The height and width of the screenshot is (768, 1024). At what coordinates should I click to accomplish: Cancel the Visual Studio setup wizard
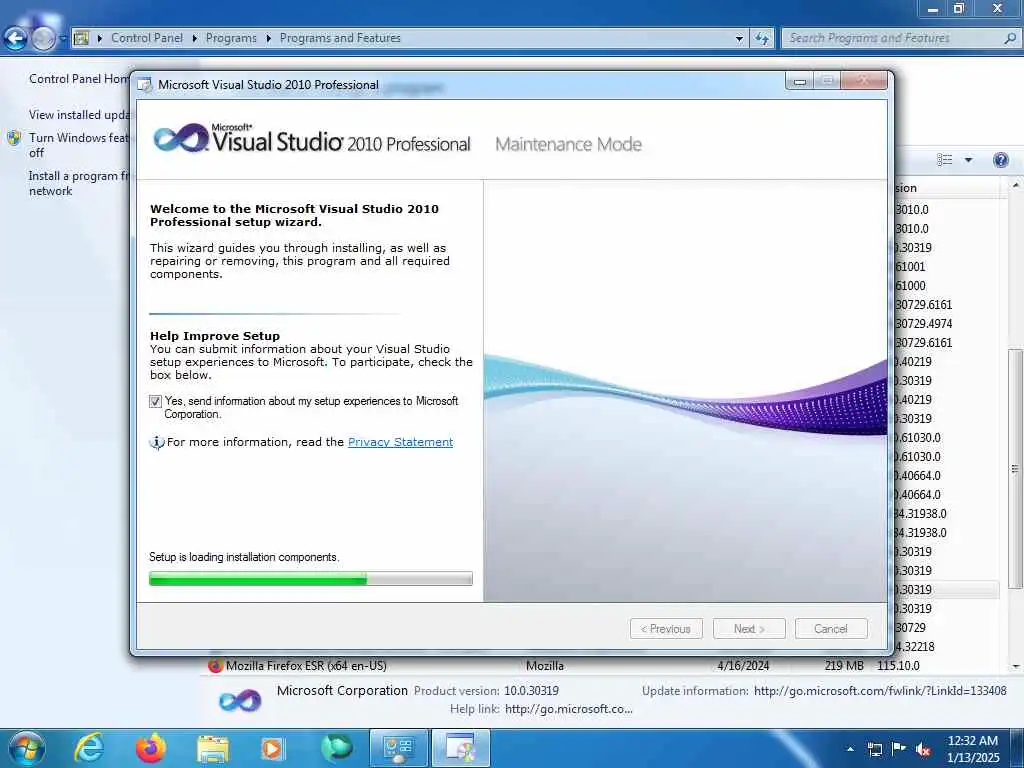coord(831,629)
